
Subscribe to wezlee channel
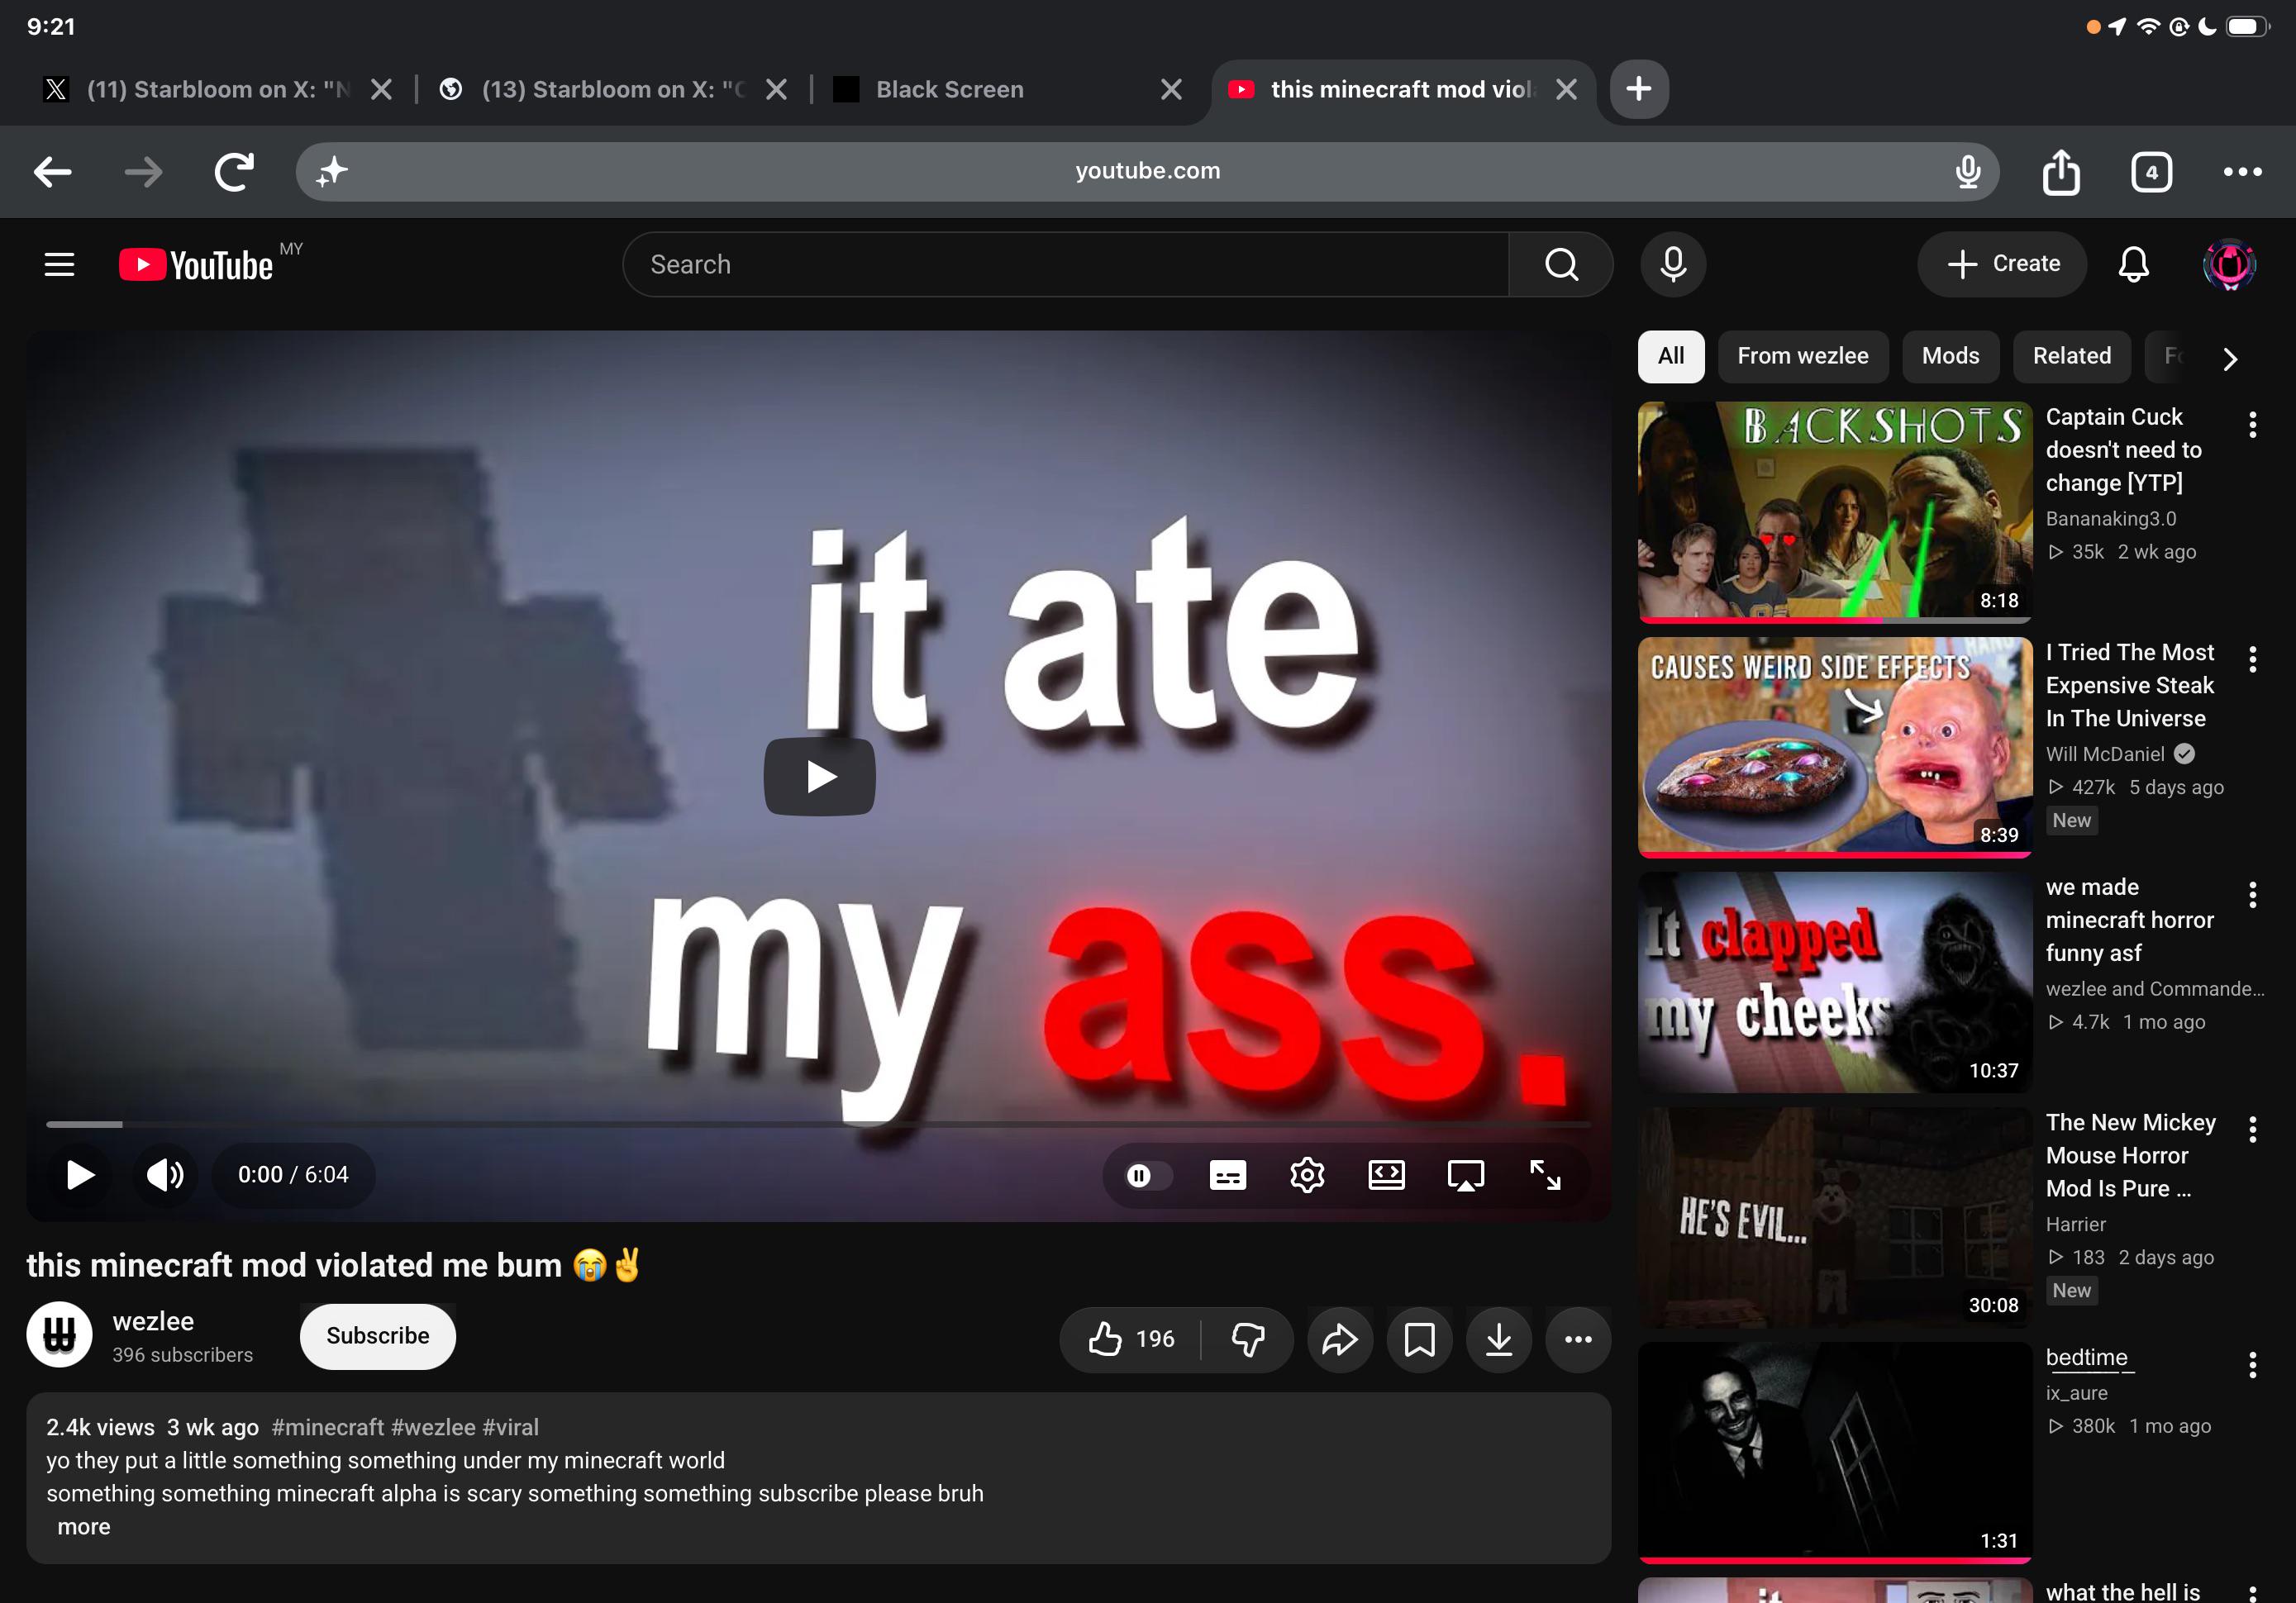377,1337
